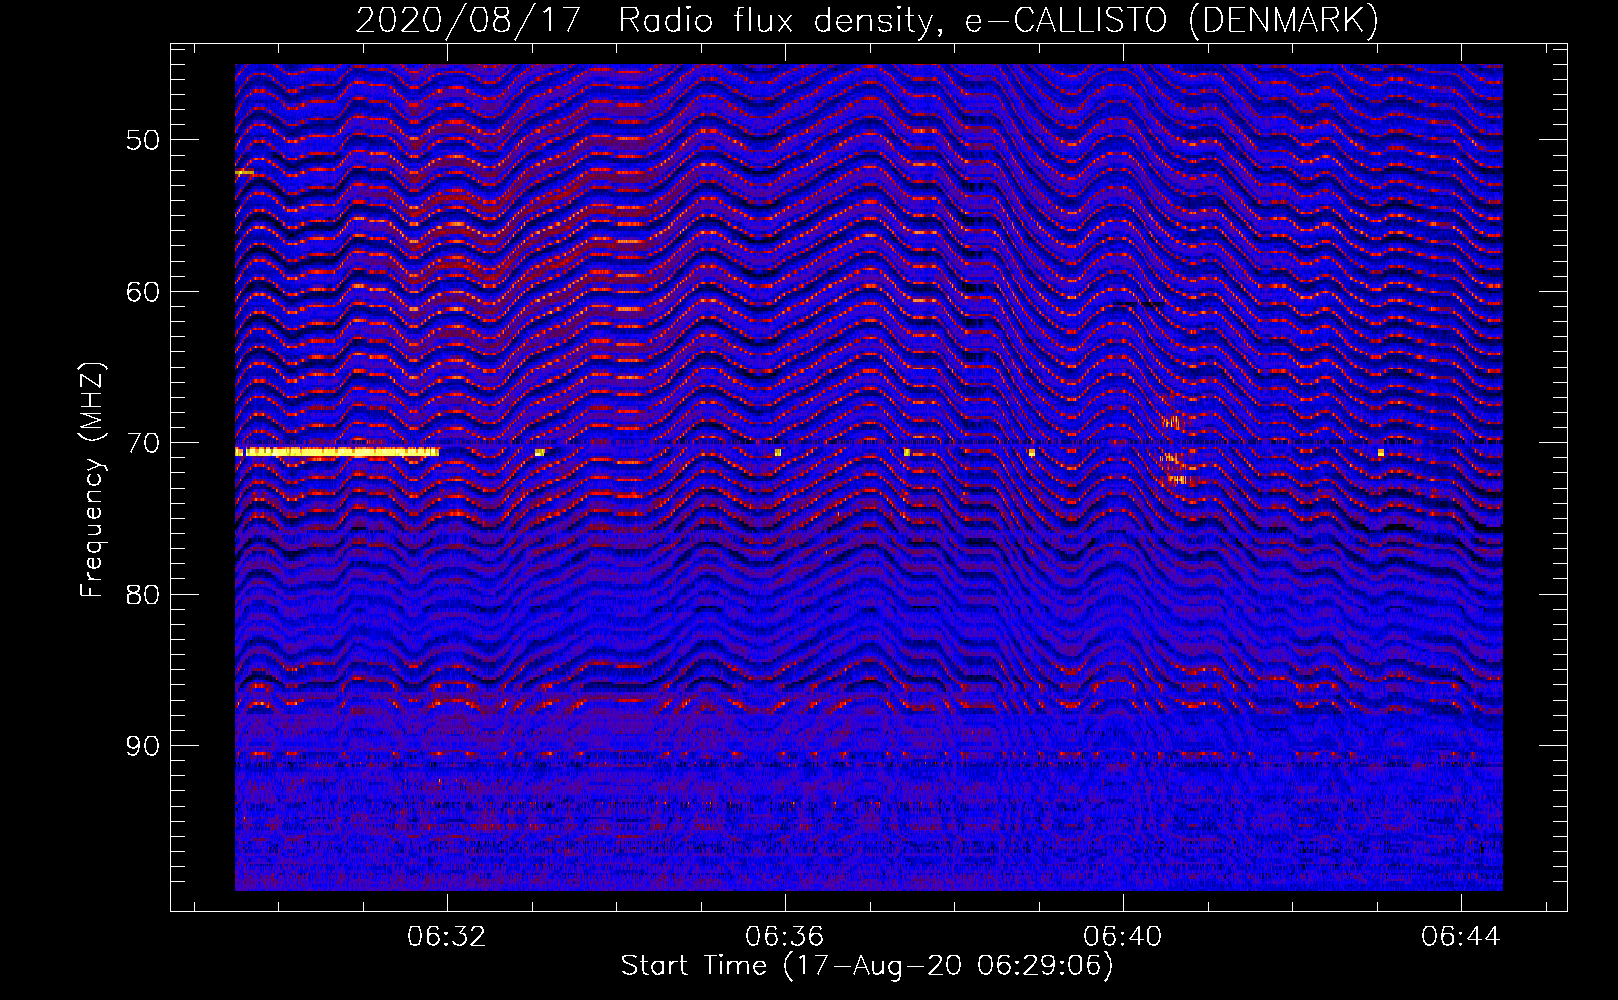This screenshot has height=1000, width=1618.
Task: Click the plot title "Radio flux density, e-CALLISTO (DENMARK)"
Action: pyautogui.click(x=998, y=20)
